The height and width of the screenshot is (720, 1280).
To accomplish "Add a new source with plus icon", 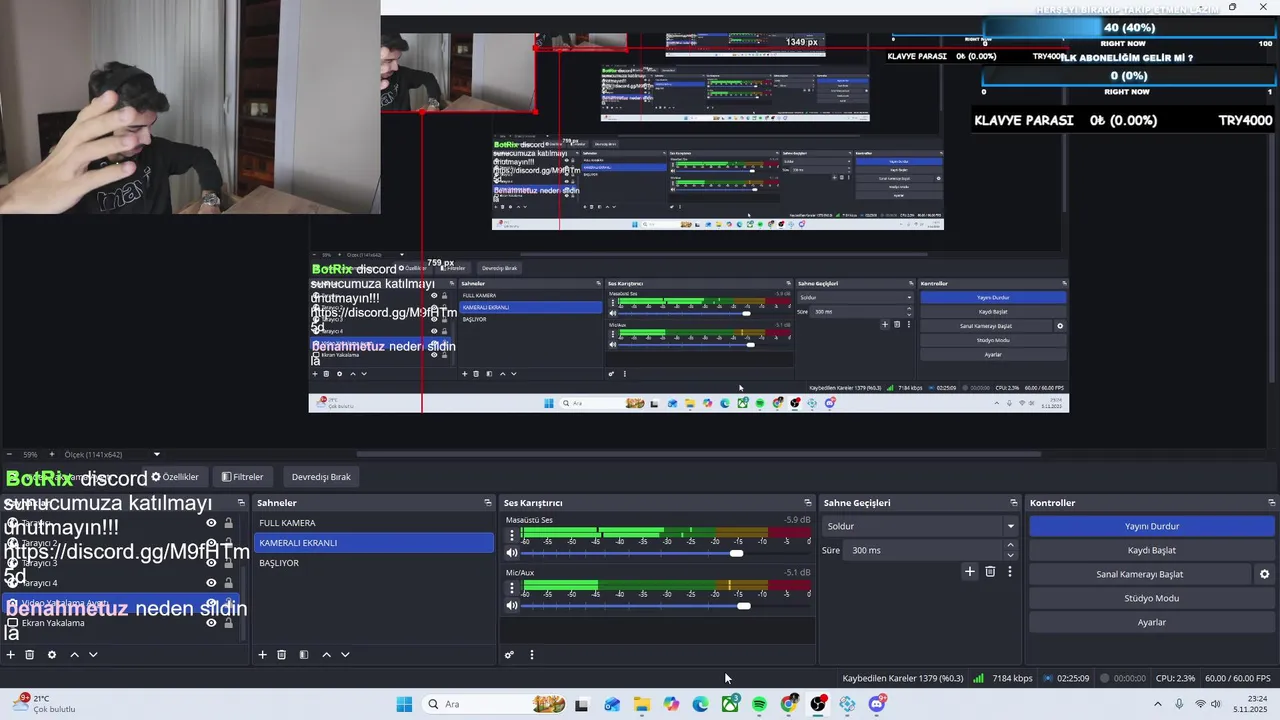I will tap(11, 655).
